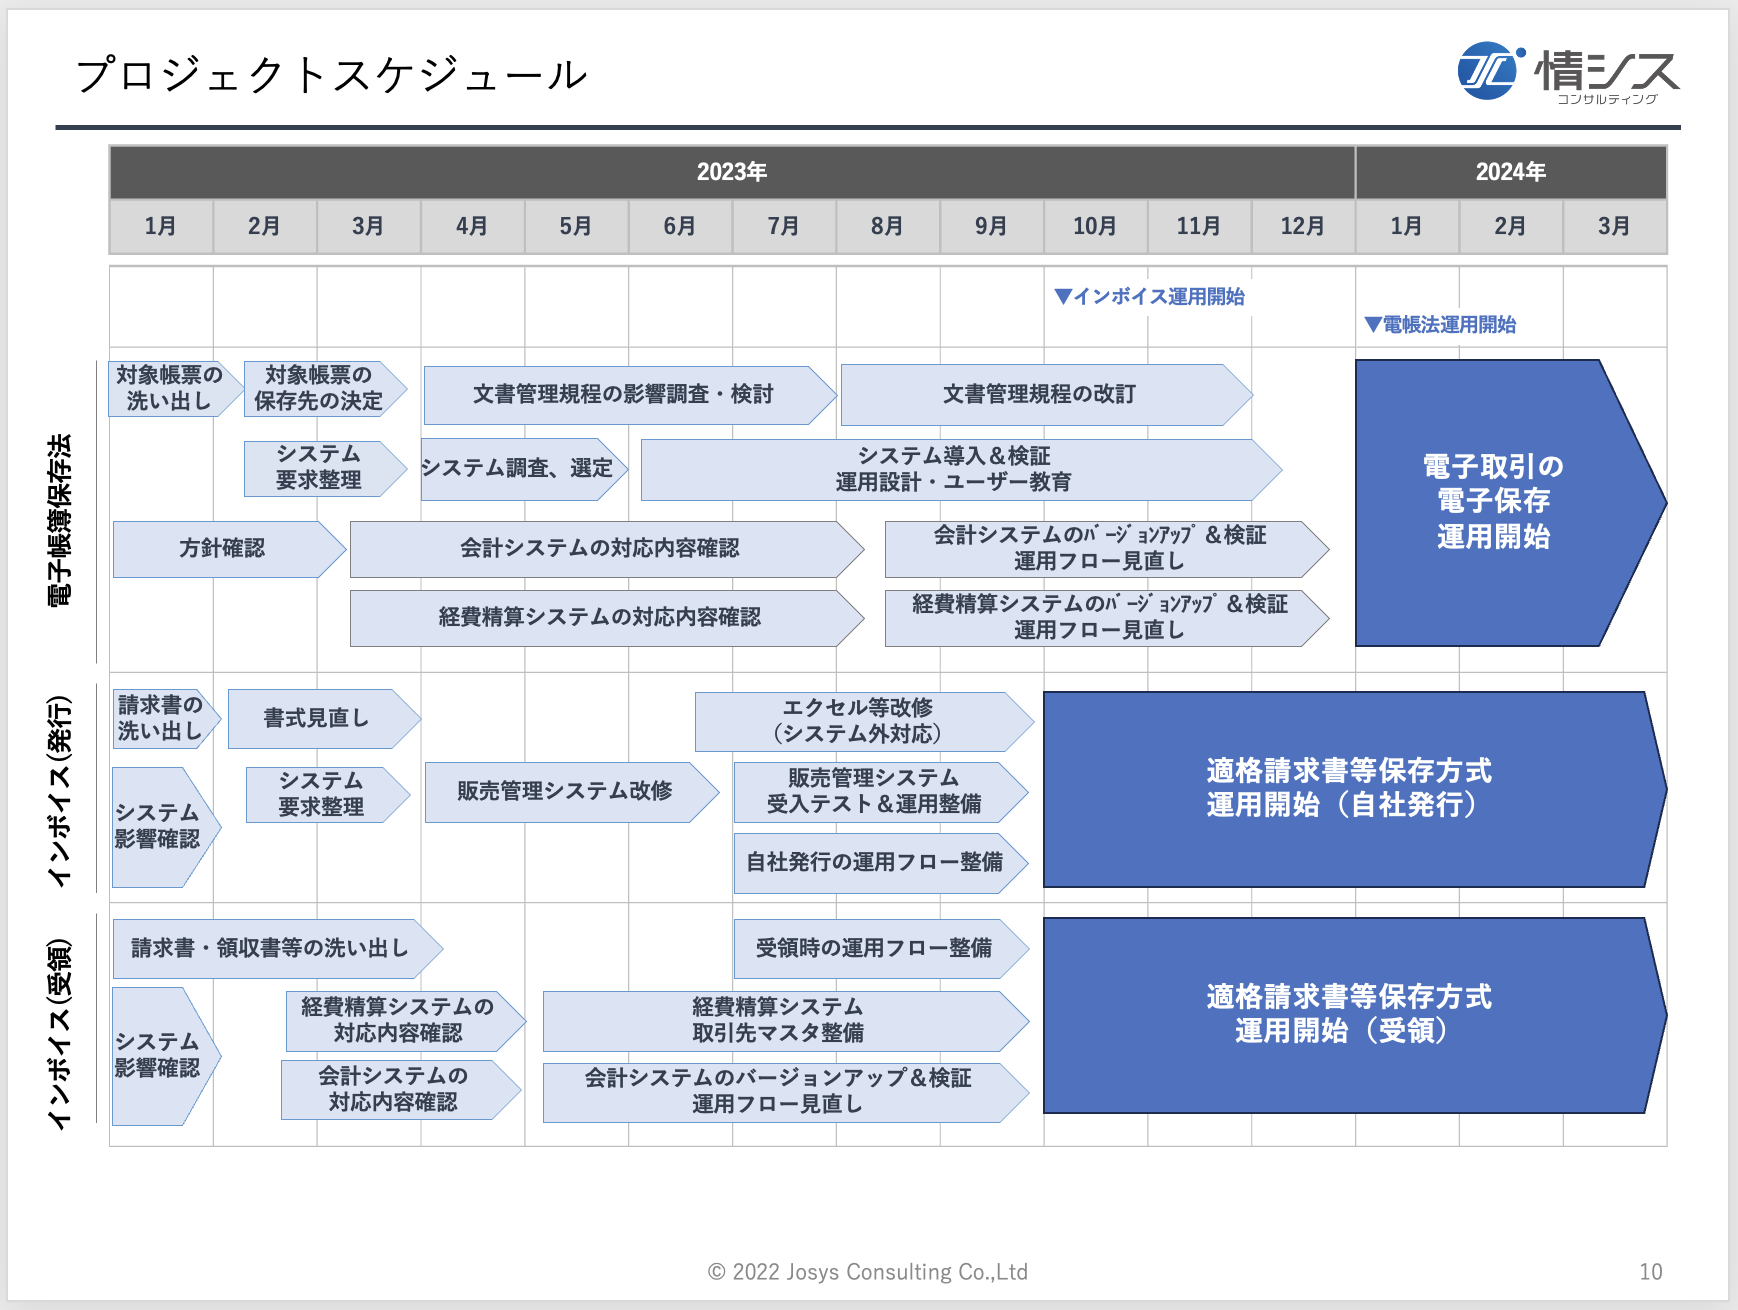Select the インボイス（受領） row label
Image resolution: width=1738 pixels, height=1310 pixels.
62,1030
